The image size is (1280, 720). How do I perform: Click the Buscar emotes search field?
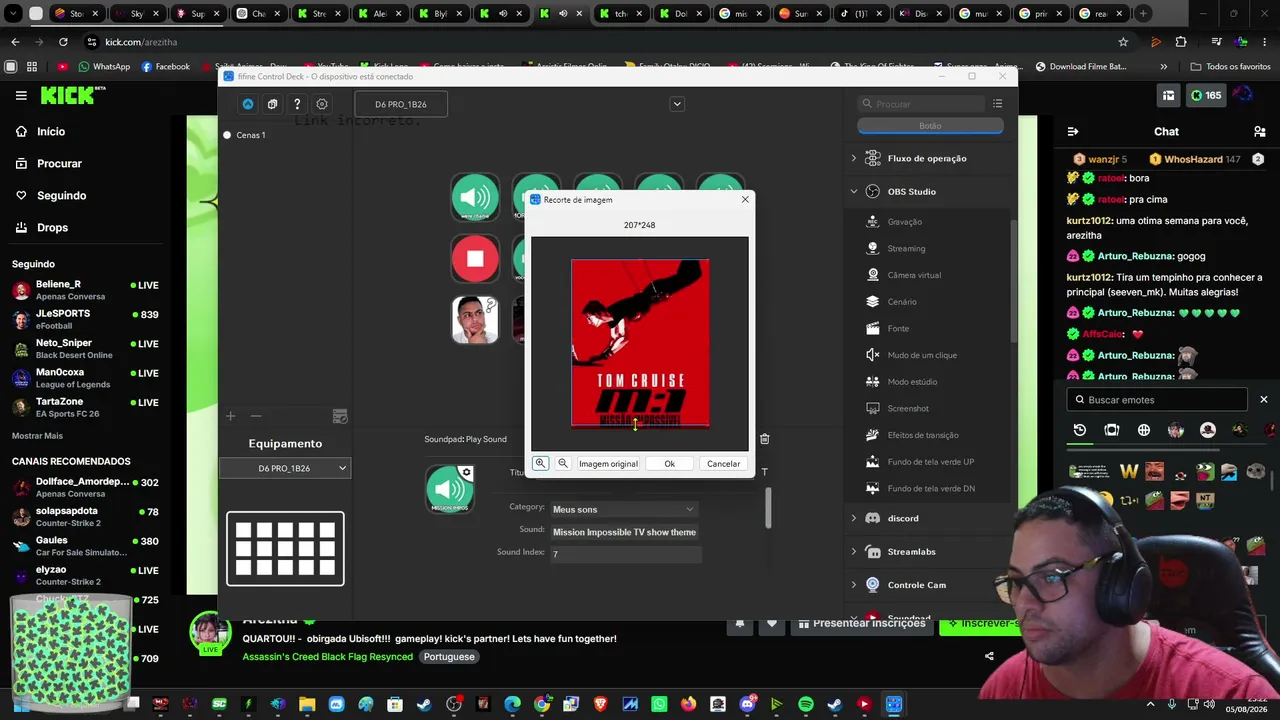[x=1158, y=399]
